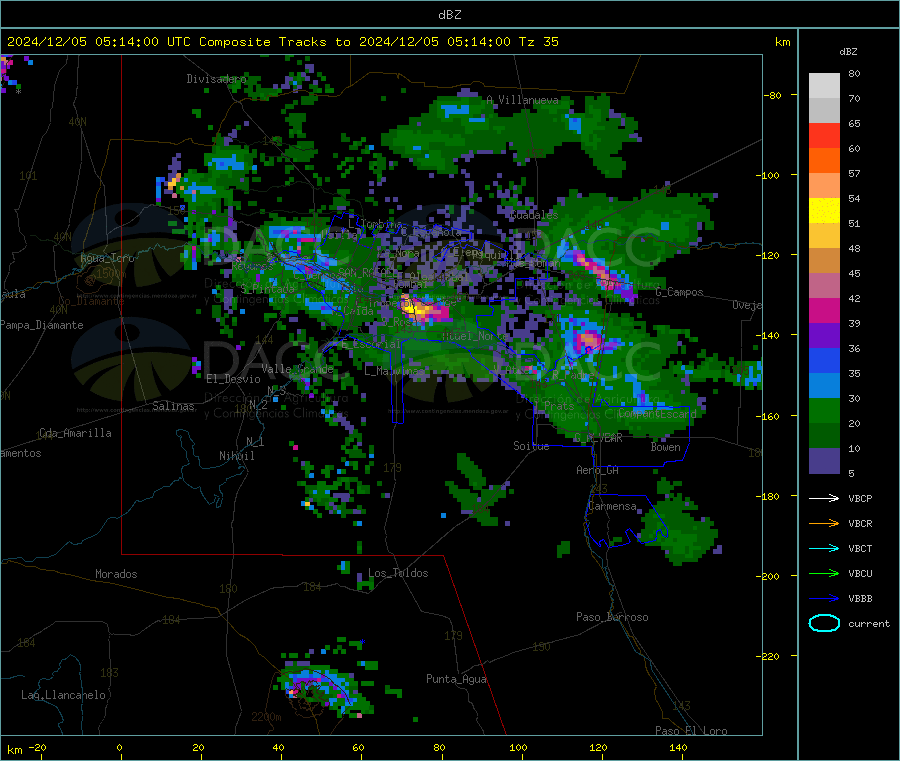Click the blue VBBB arrow legend icon
The height and width of the screenshot is (761, 900).
coord(824,598)
